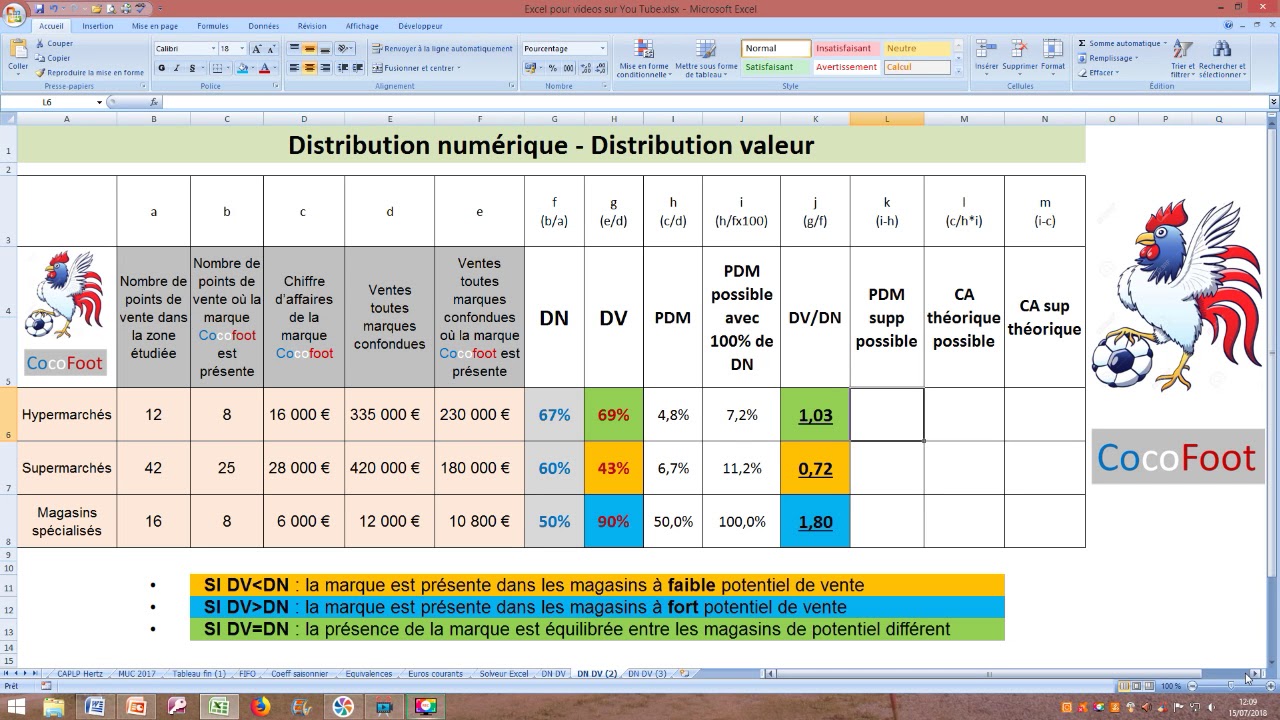Open the DN DV (3) sheet tab
Image resolution: width=1280 pixels, height=720 pixels.
pyautogui.click(x=647, y=674)
